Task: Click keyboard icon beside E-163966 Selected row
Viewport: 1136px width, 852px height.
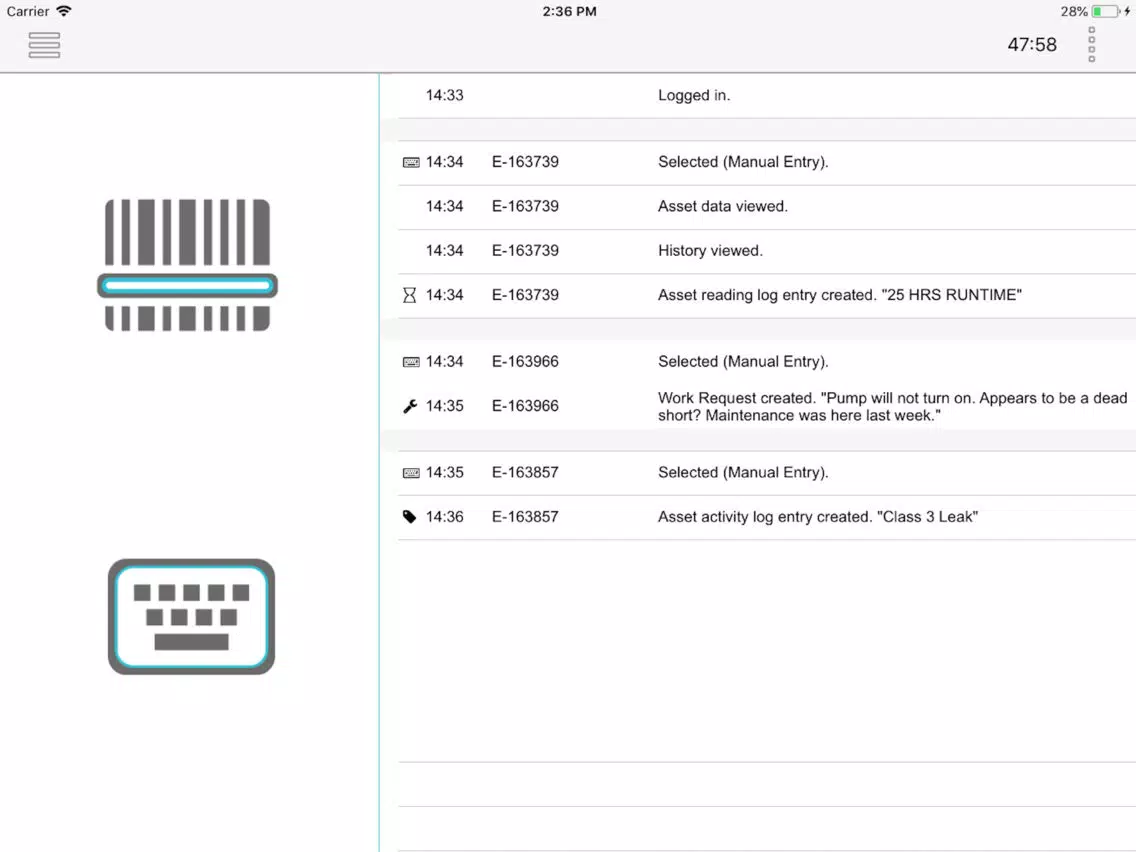Action: [411, 362]
